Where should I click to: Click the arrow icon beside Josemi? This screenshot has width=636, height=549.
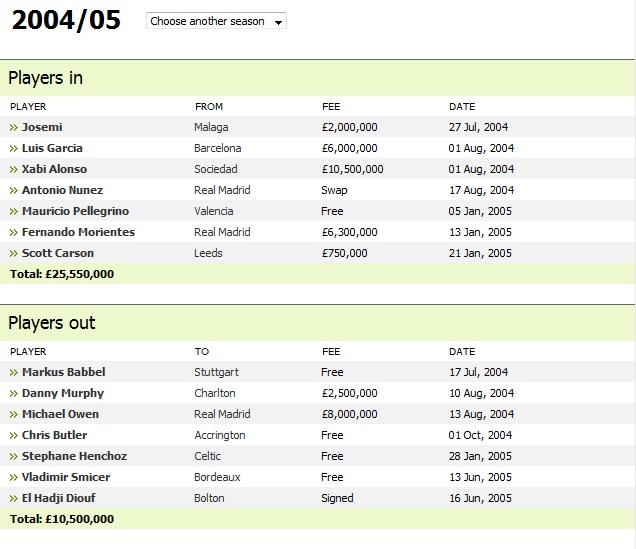coord(14,128)
